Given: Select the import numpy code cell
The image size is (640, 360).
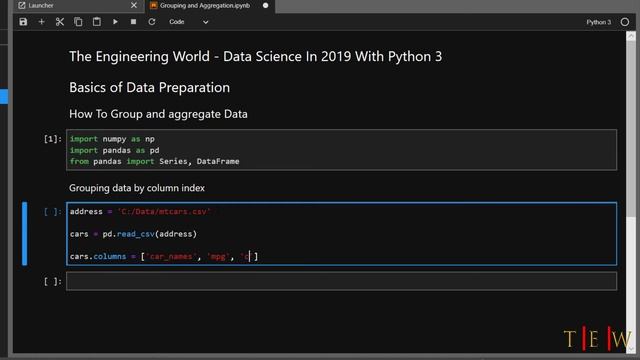Looking at the screenshot, I should 342,150.
